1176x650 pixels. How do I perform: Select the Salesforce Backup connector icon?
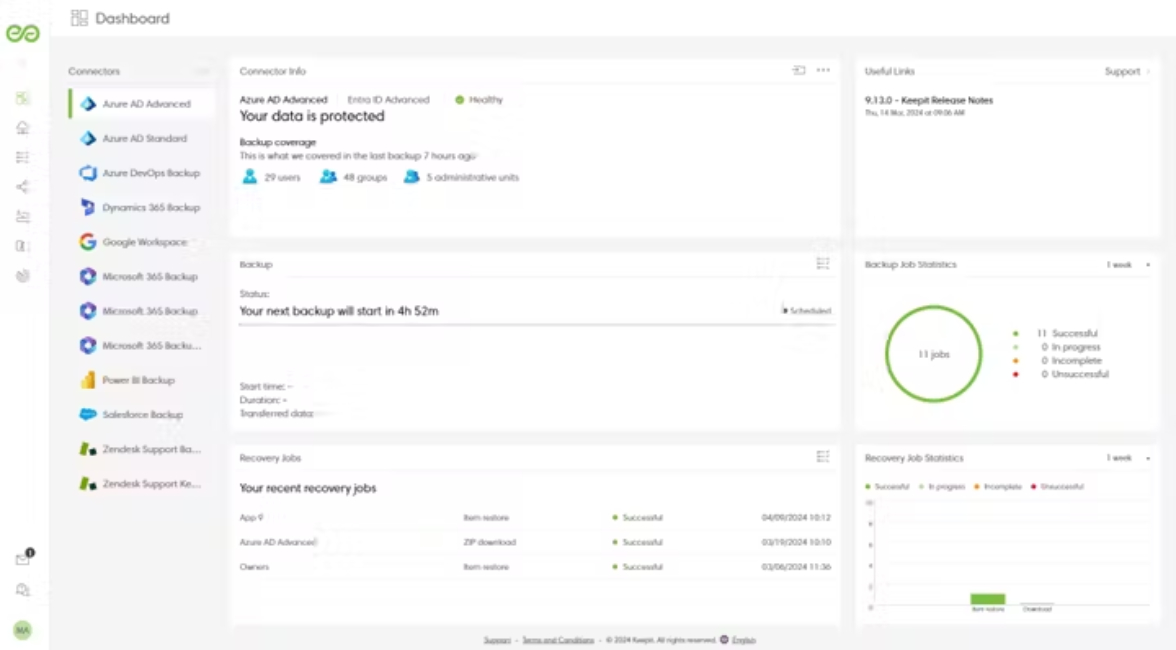pos(88,414)
